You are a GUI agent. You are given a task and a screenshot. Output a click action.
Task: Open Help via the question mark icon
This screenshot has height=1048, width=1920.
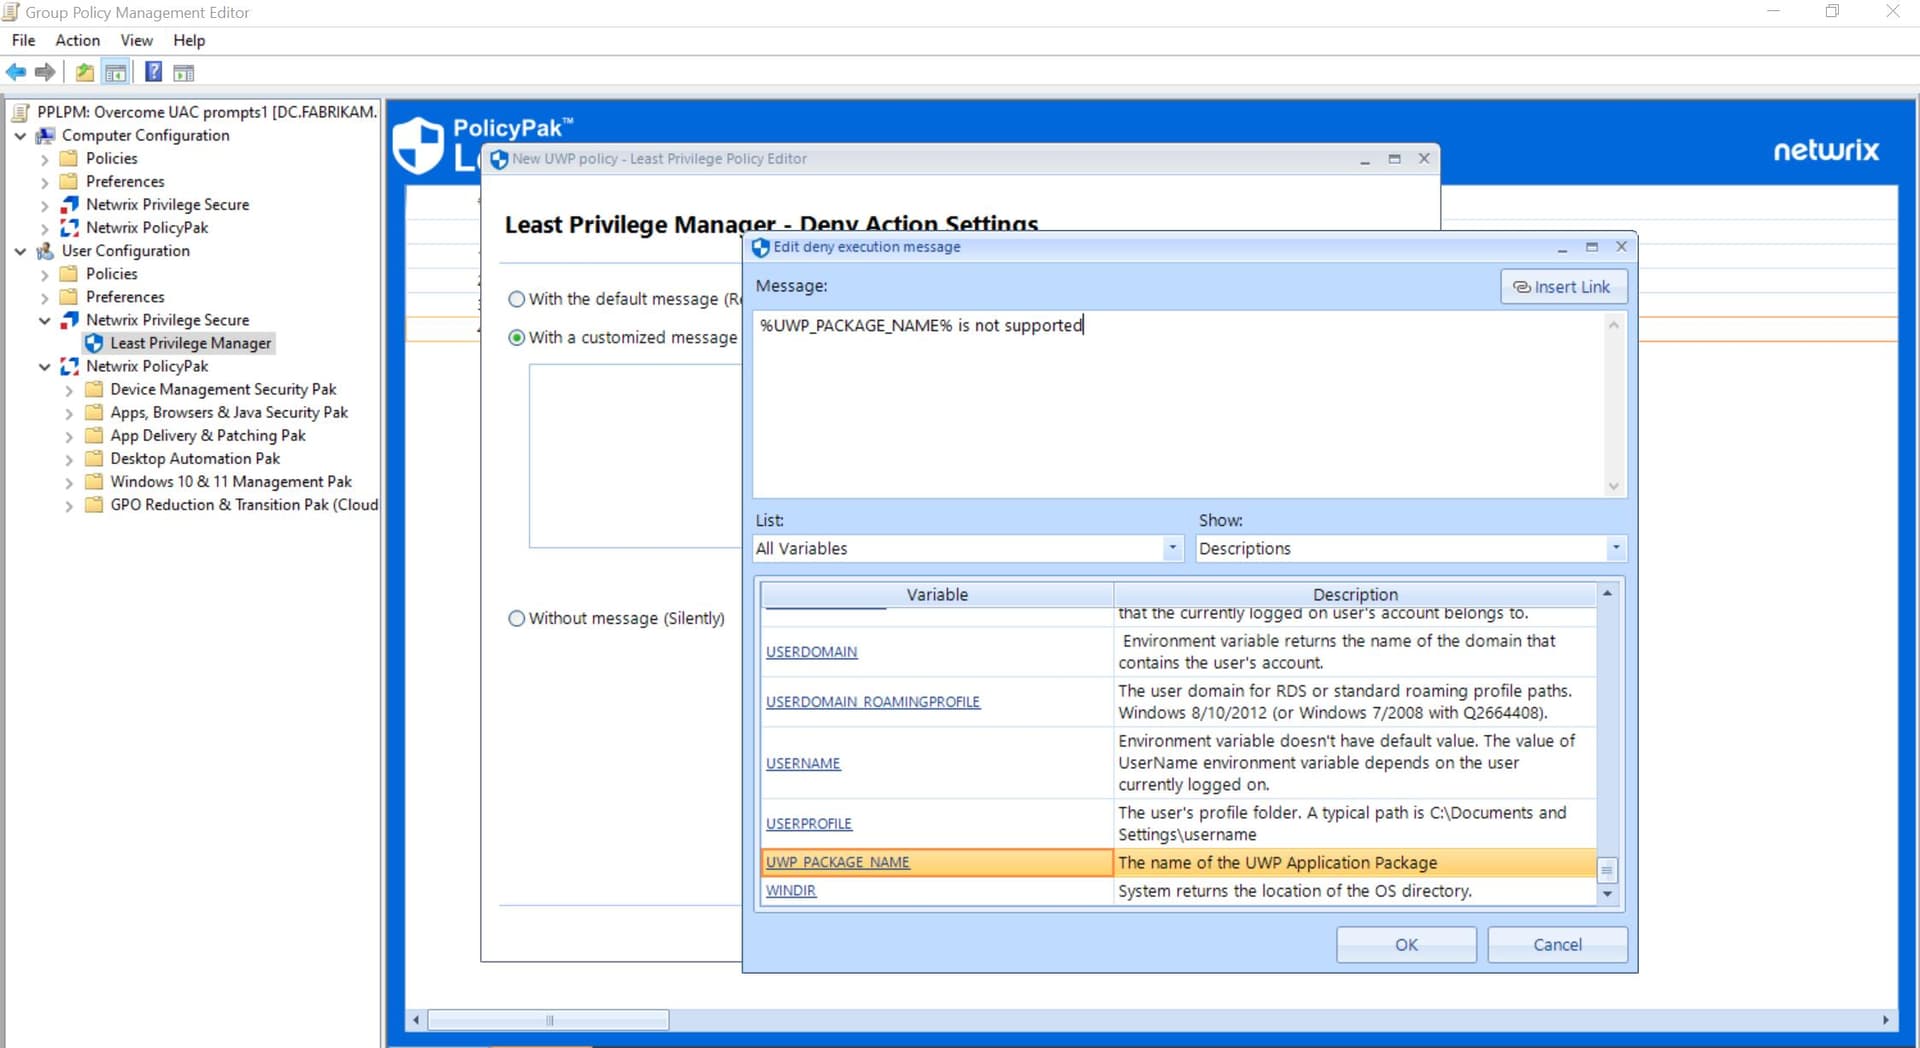(153, 72)
